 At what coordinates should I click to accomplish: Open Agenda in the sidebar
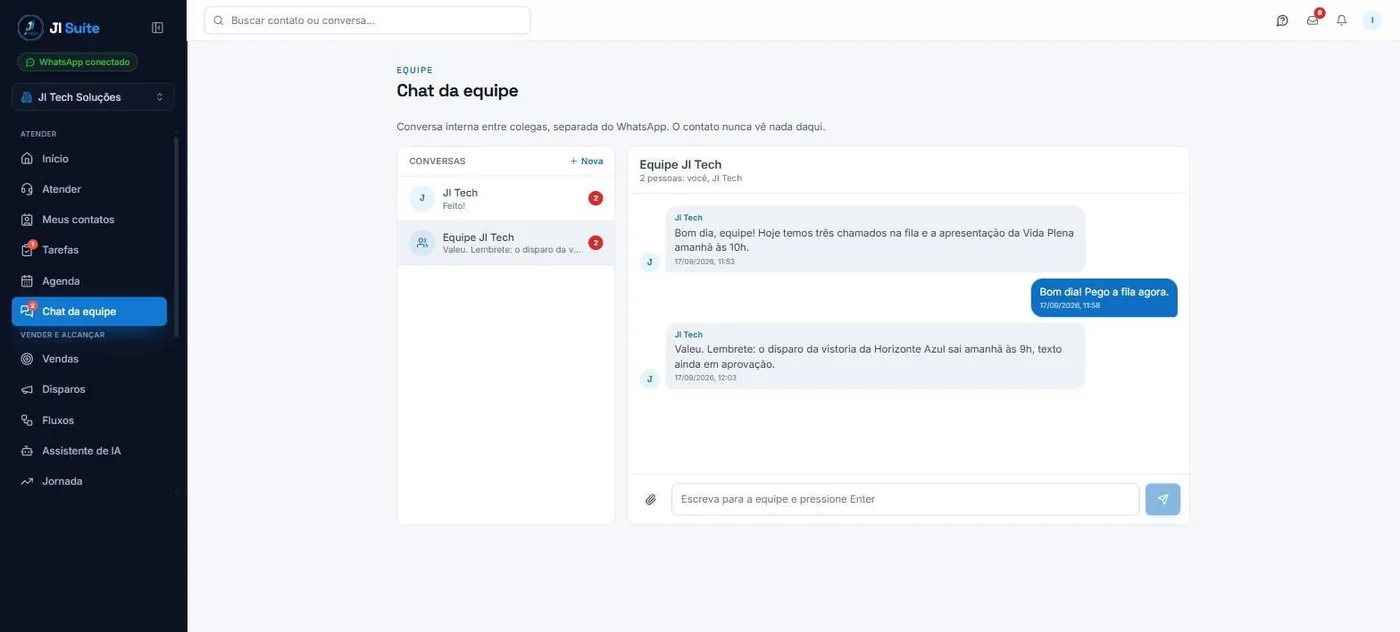[x=89, y=281]
